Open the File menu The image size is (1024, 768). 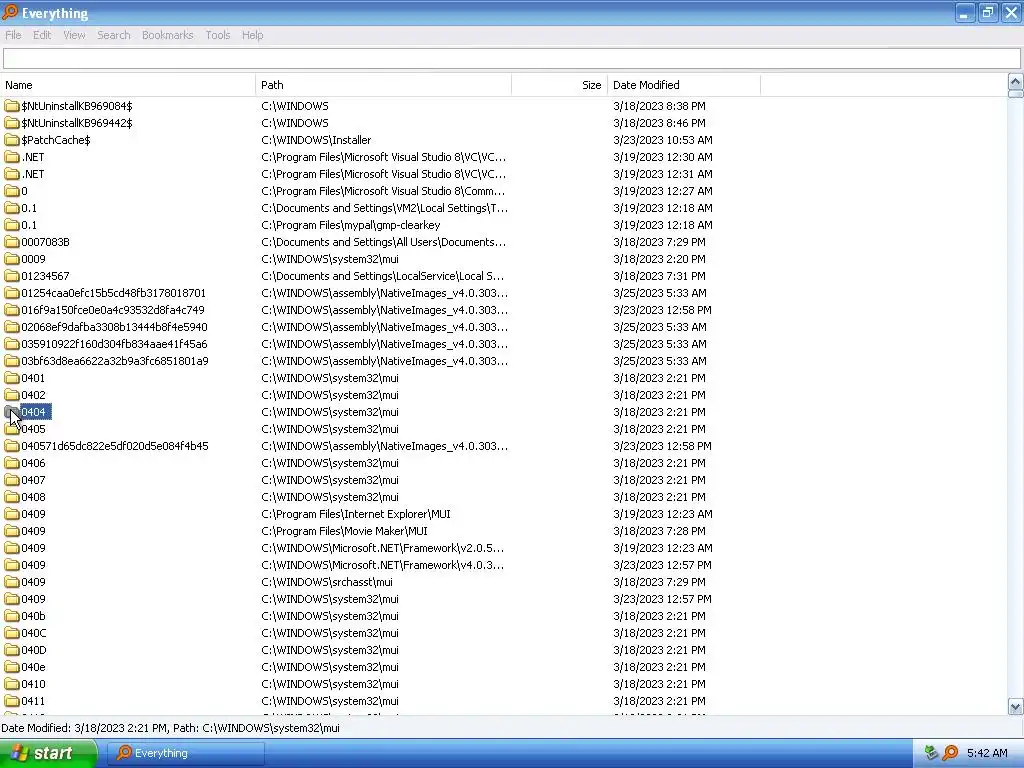pyautogui.click(x=13, y=35)
